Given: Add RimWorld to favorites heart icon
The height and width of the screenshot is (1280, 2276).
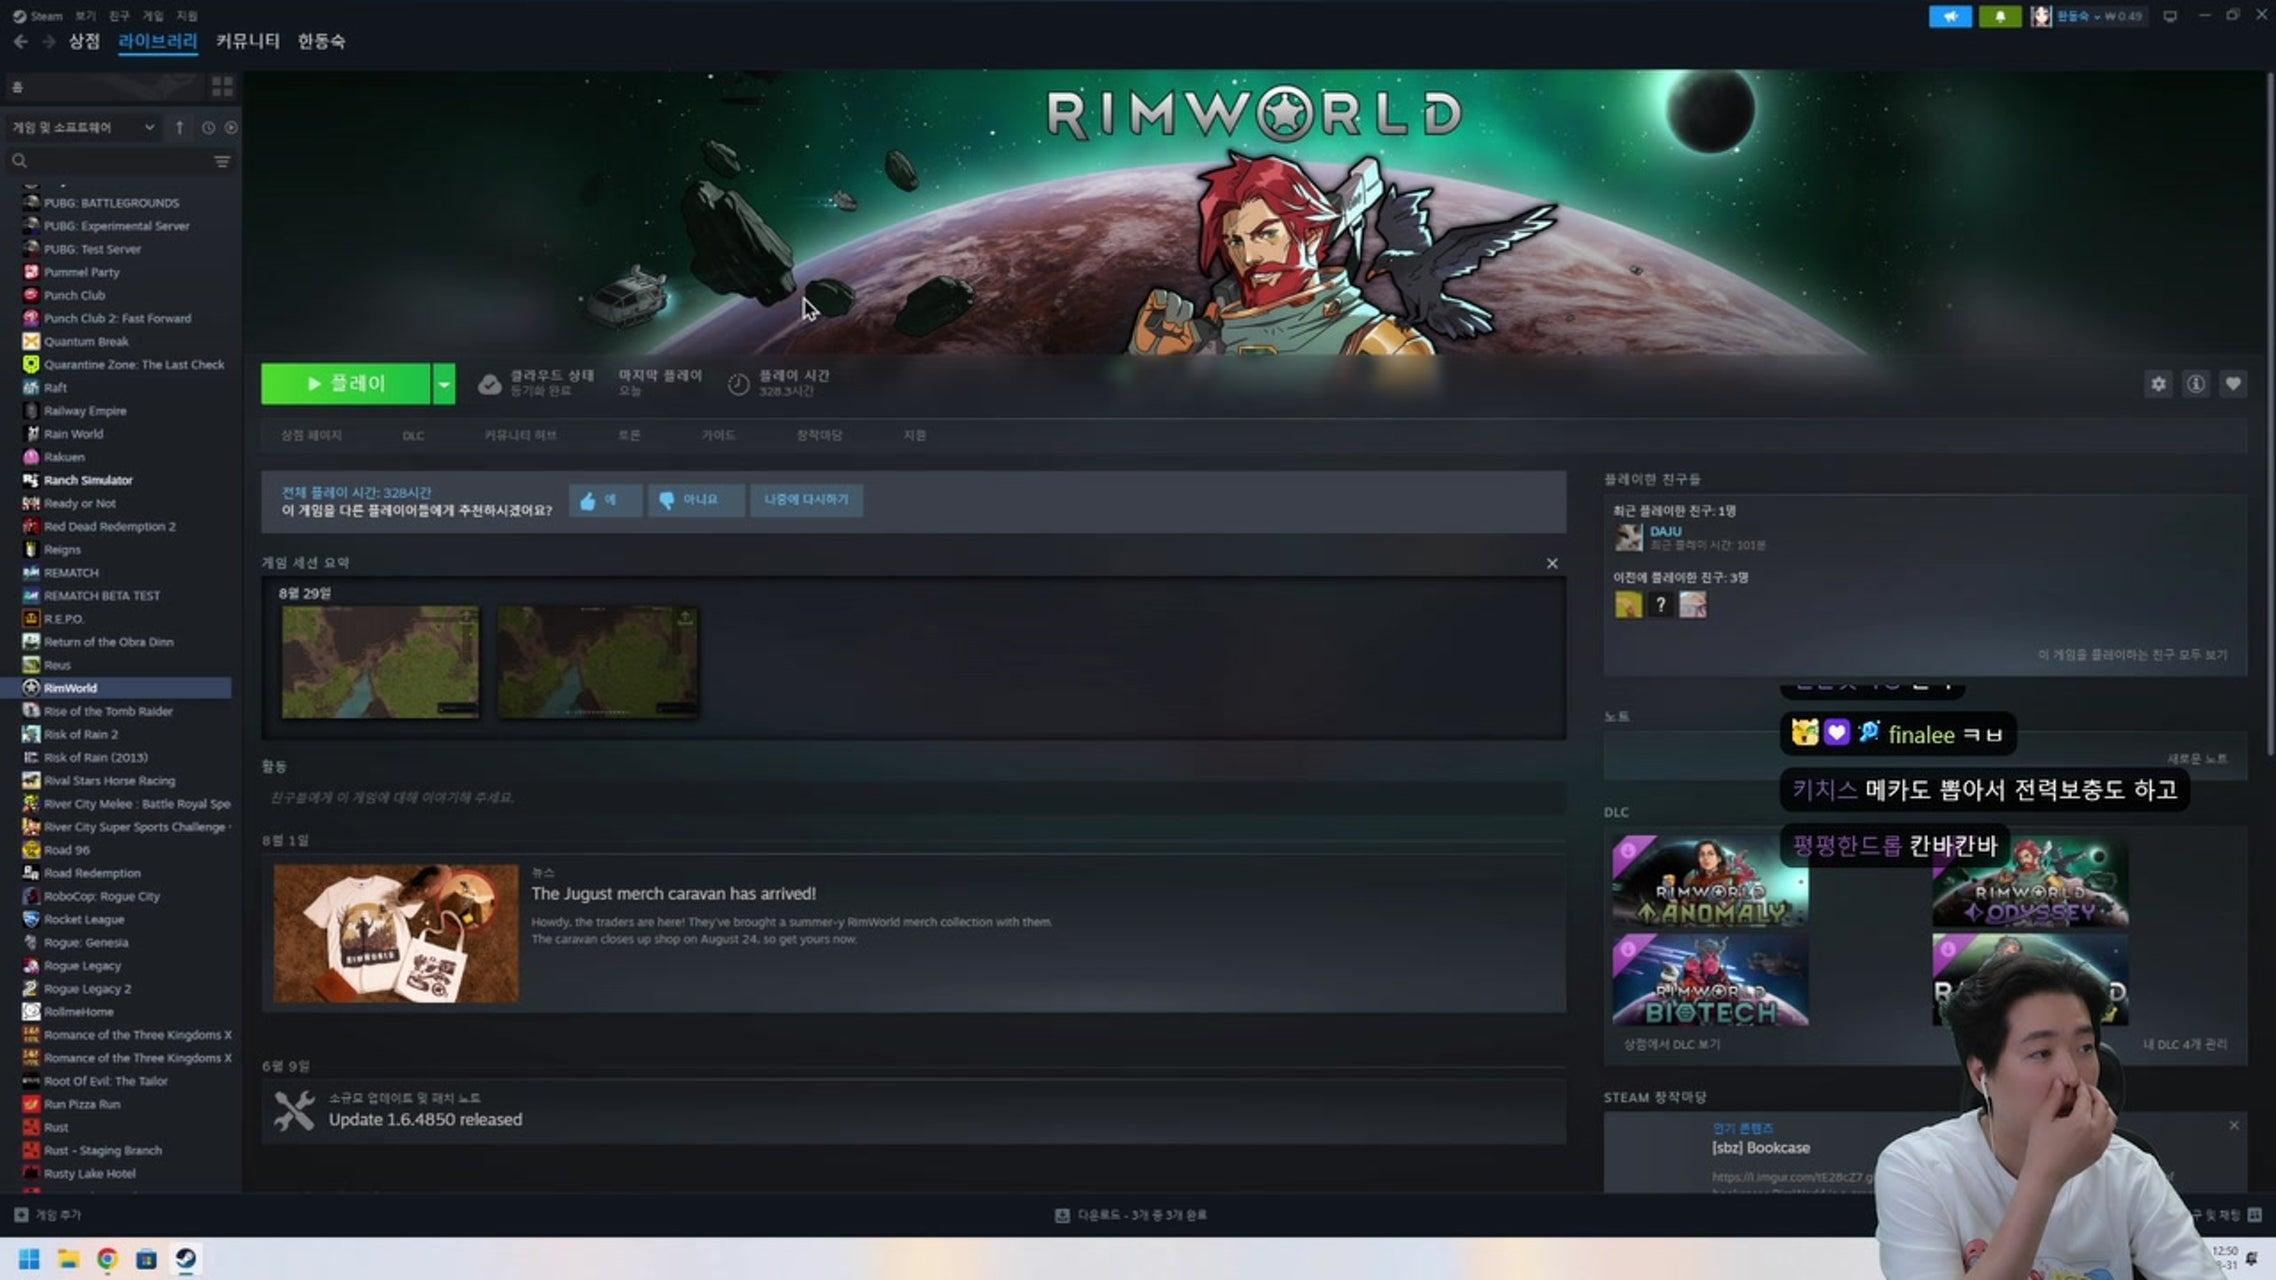Looking at the screenshot, I should (x=2232, y=384).
